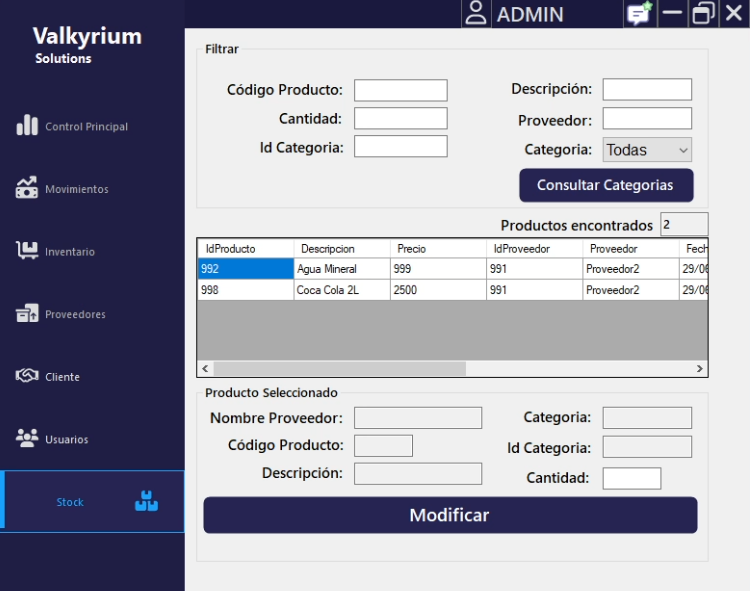The height and width of the screenshot is (591, 750).
Task: Click the Proveedores sidebar icon
Action: click(27, 314)
